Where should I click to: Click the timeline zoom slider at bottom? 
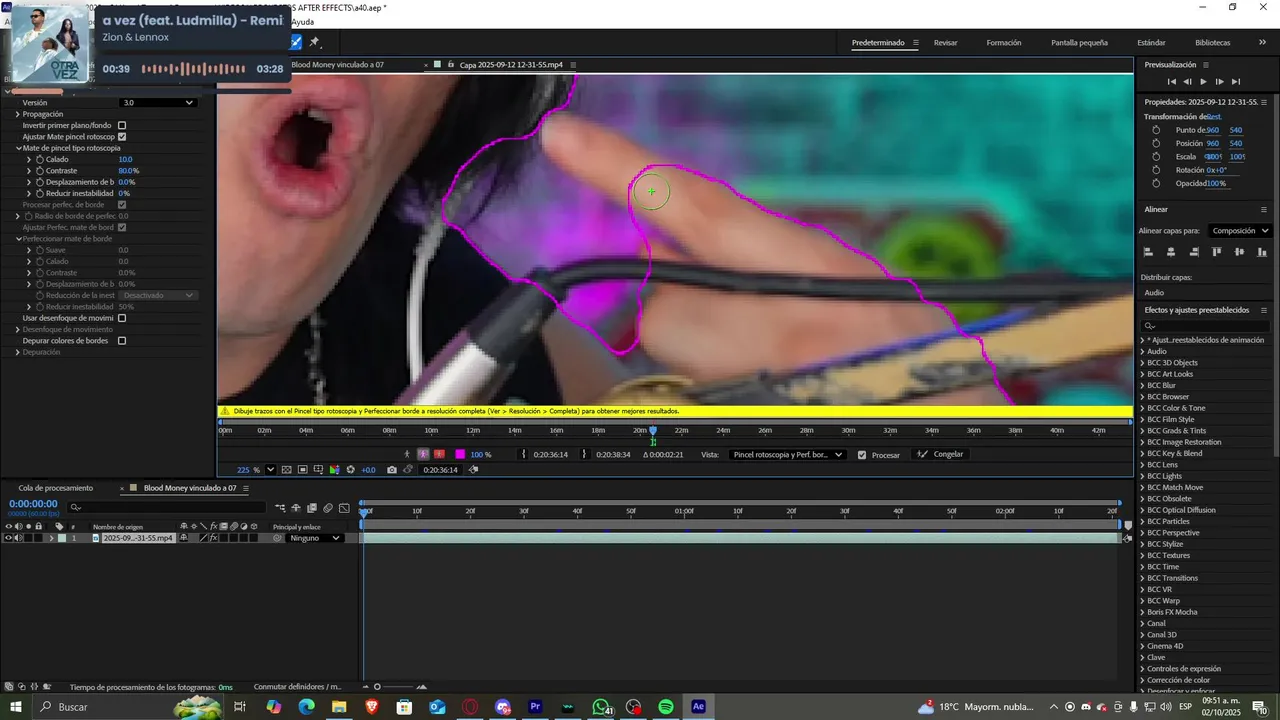click(x=377, y=687)
